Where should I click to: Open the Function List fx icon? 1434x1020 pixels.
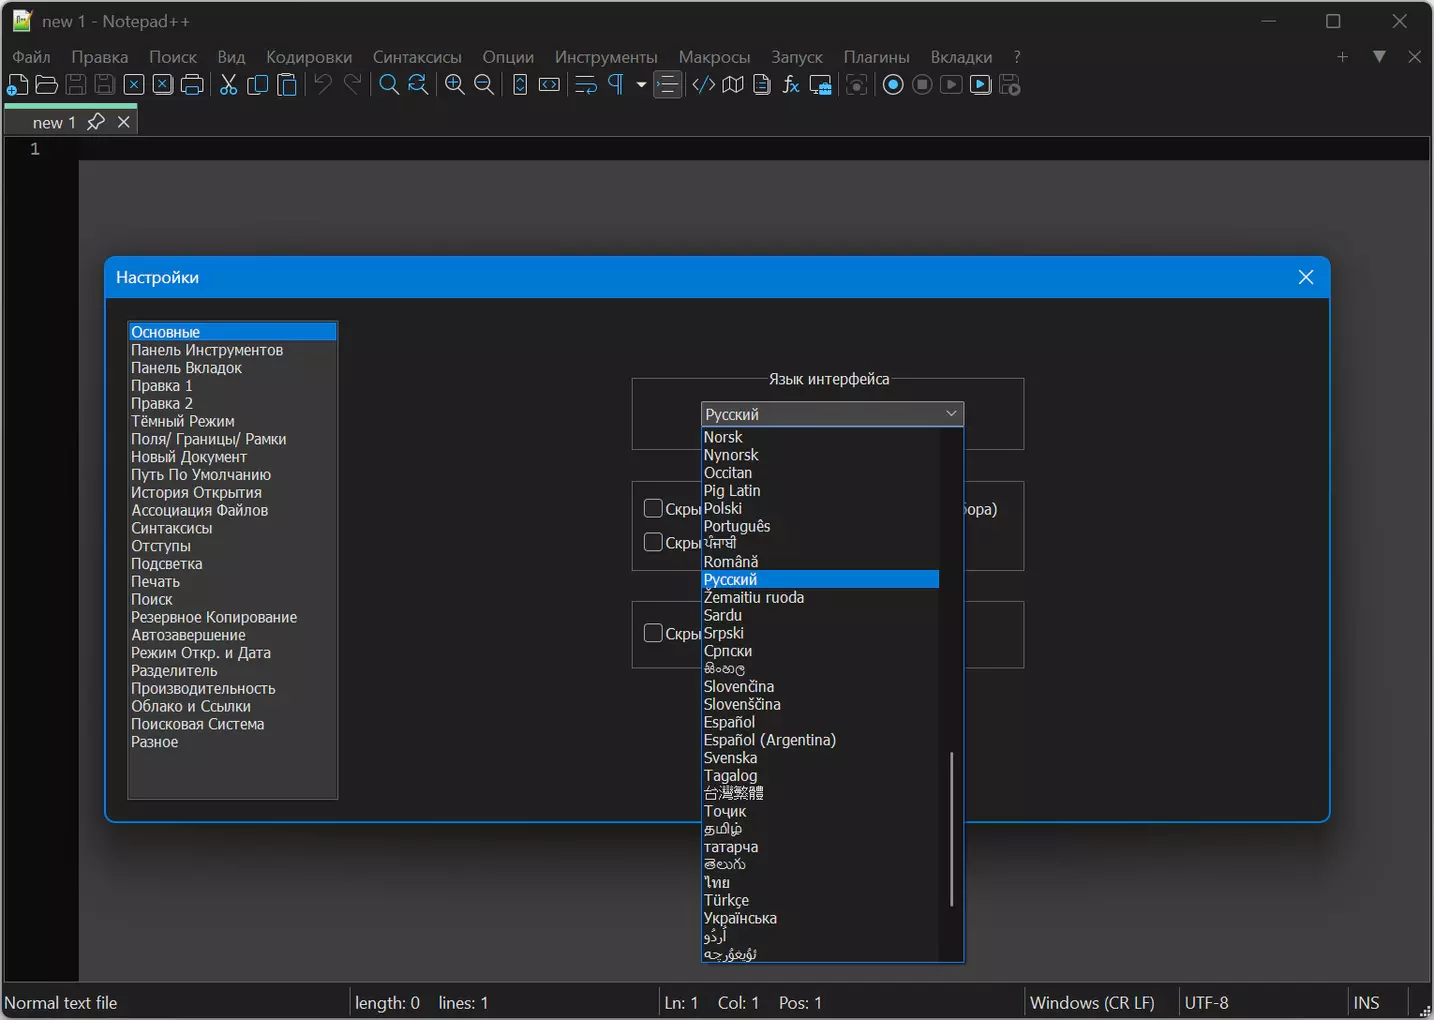791,85
